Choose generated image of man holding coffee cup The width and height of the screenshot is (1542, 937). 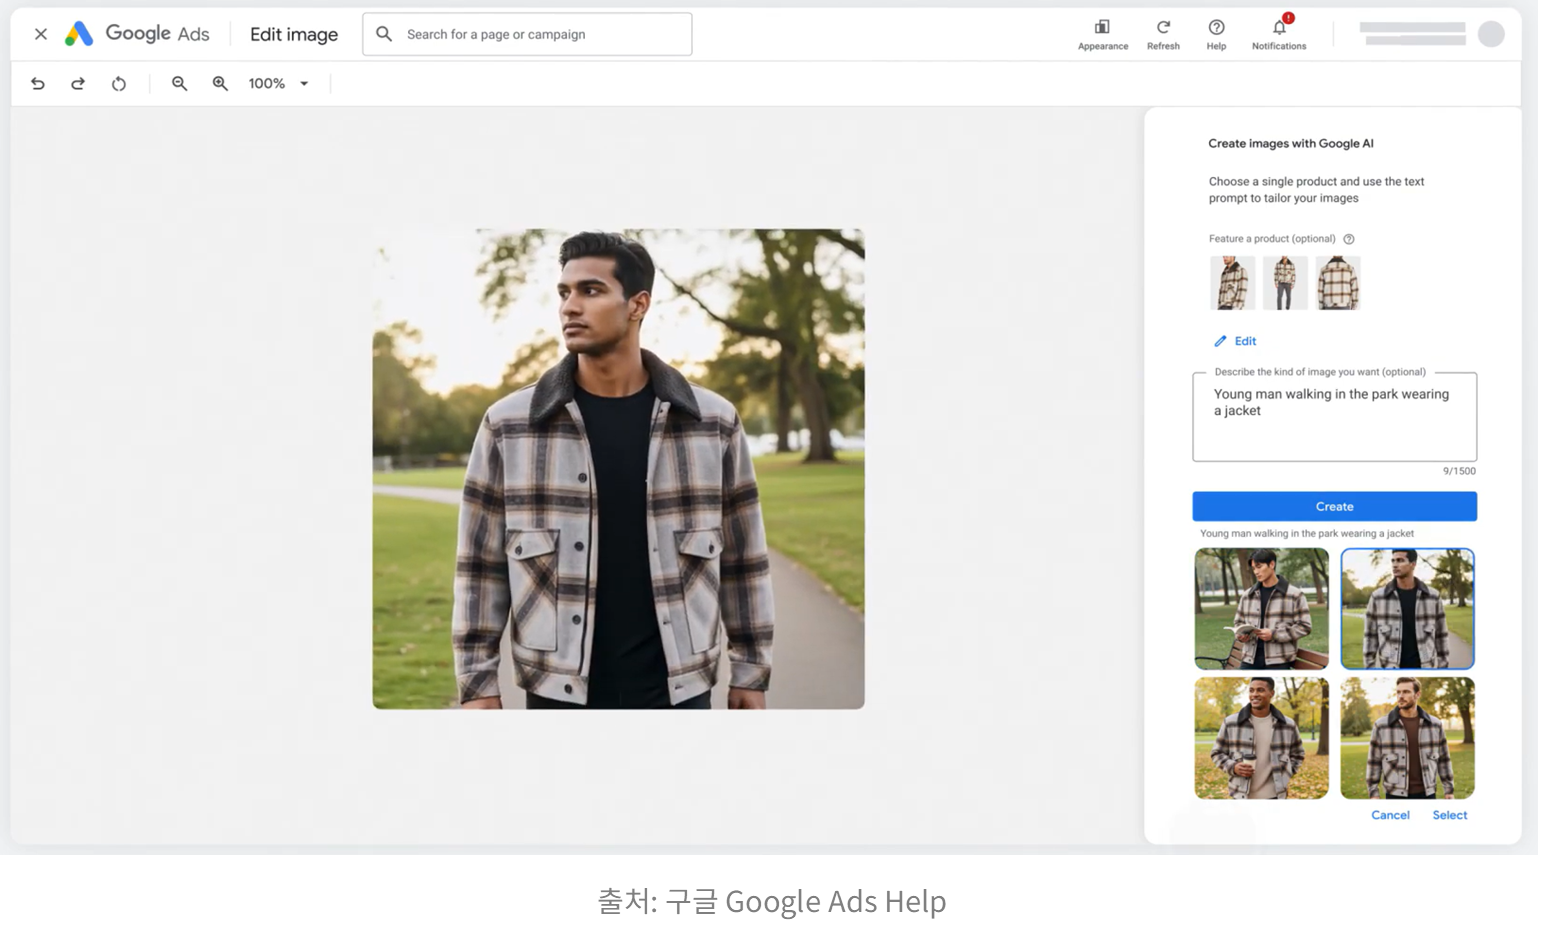pos(1261,738)
